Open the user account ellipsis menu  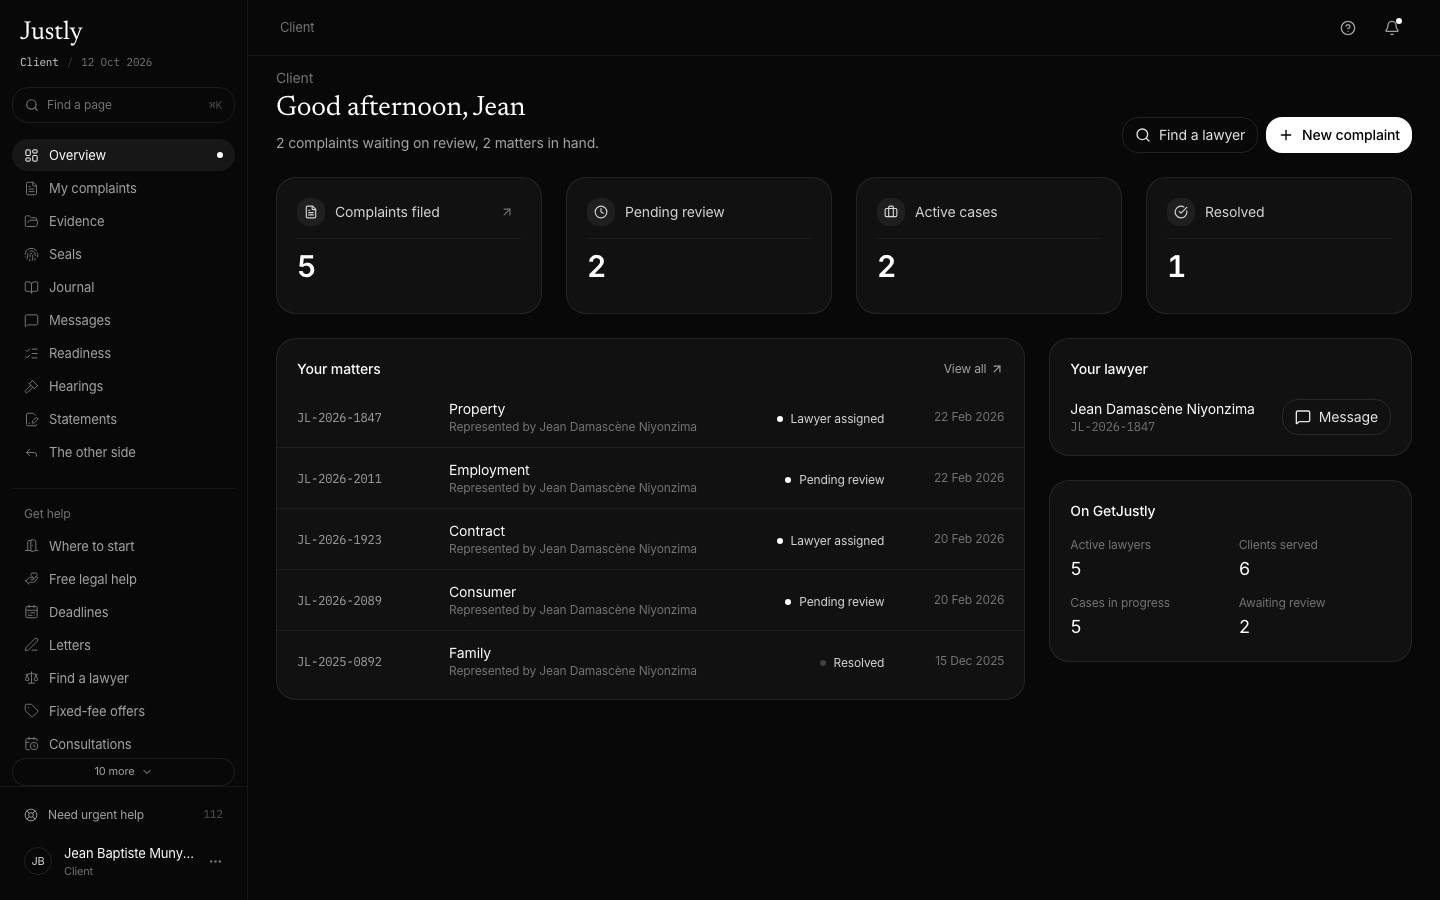click(215, 862)
